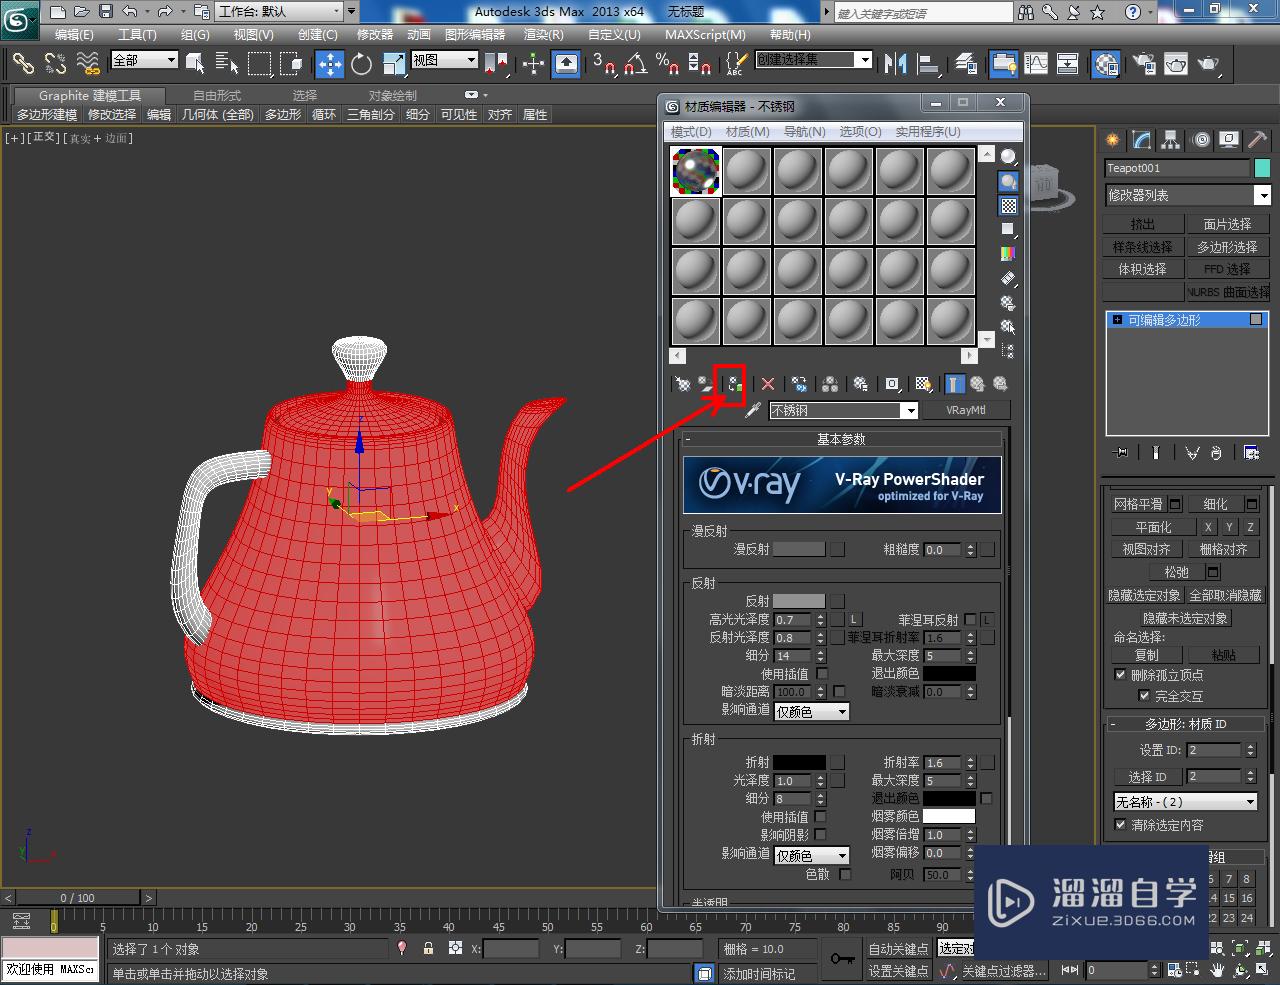
Task: Open 折射 影响通道 仅颜色 dropdown
Action: coord(812,855)
